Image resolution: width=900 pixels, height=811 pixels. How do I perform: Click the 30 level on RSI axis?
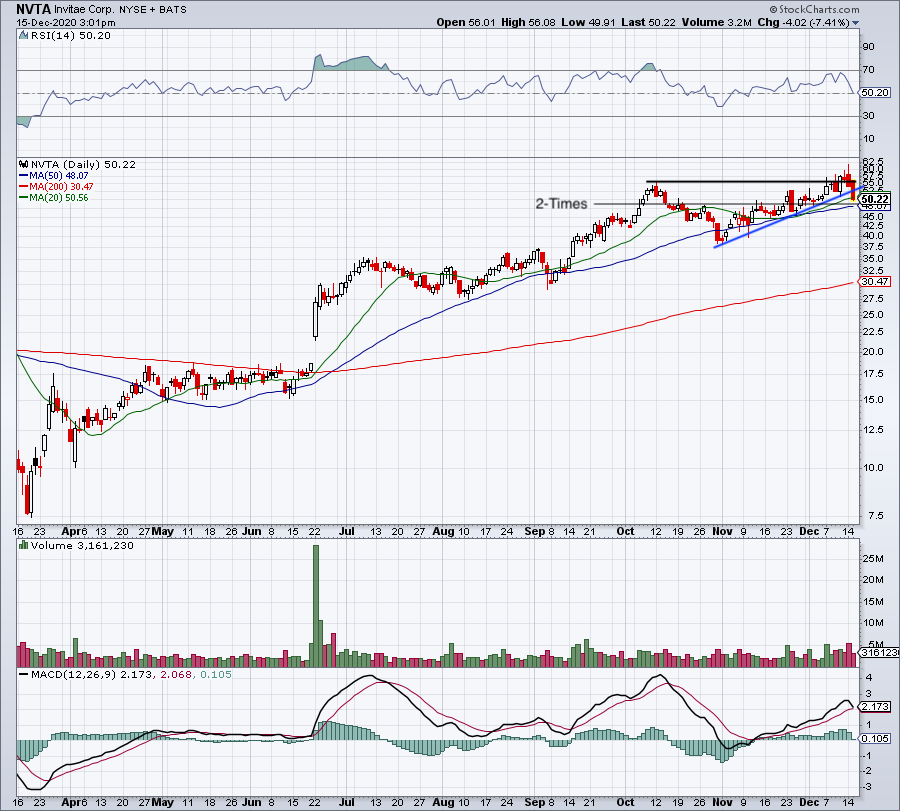pyautogui.click(x=868, y=115)
